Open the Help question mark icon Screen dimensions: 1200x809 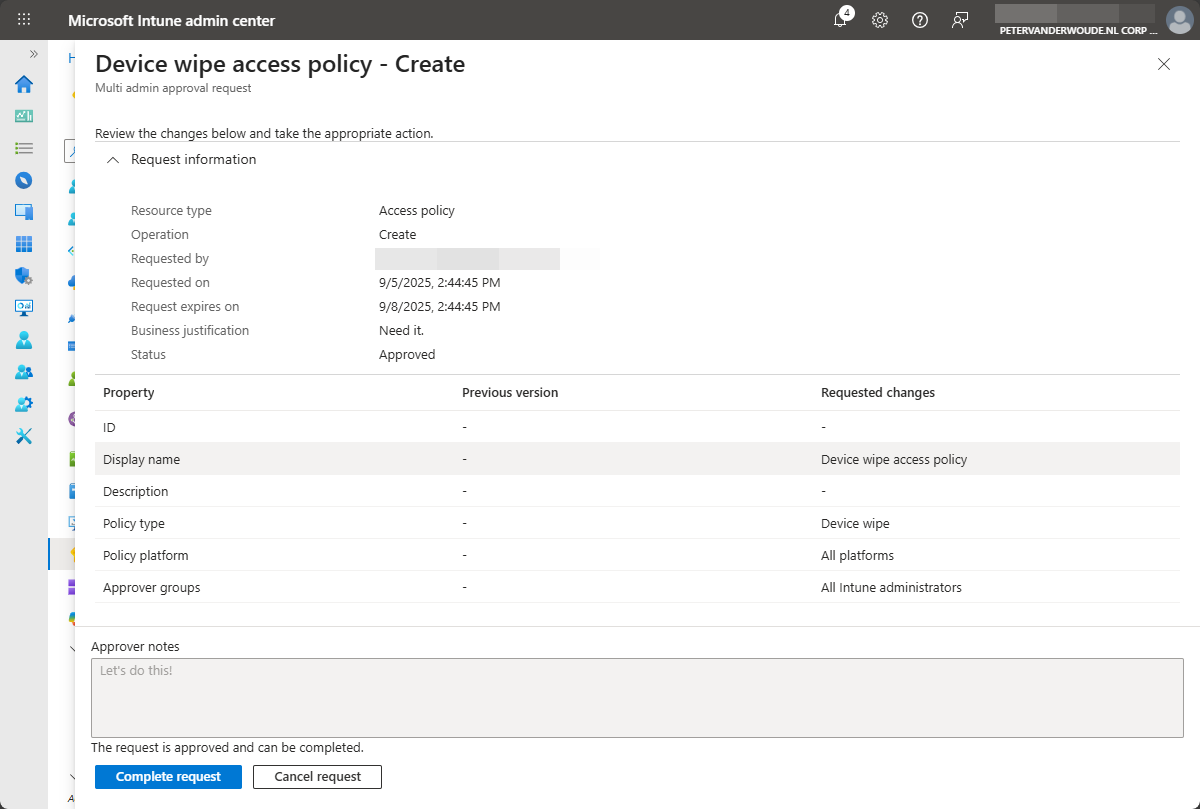pyautogui.click(x=920, y=20)
